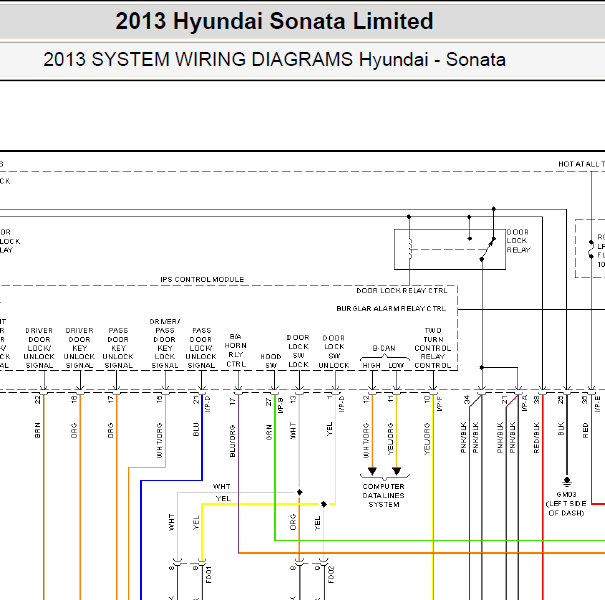Click the "BLU" wire color label

pyautogui.click(x=196, y=429)
